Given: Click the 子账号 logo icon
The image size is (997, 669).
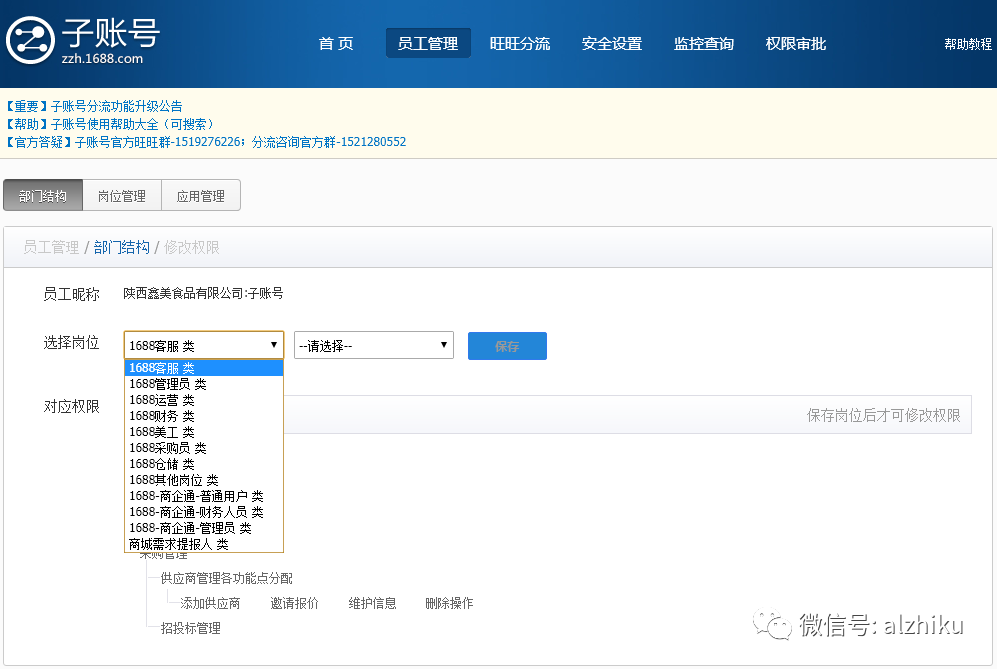Looking at the screenshot, I should coord(30,41).
